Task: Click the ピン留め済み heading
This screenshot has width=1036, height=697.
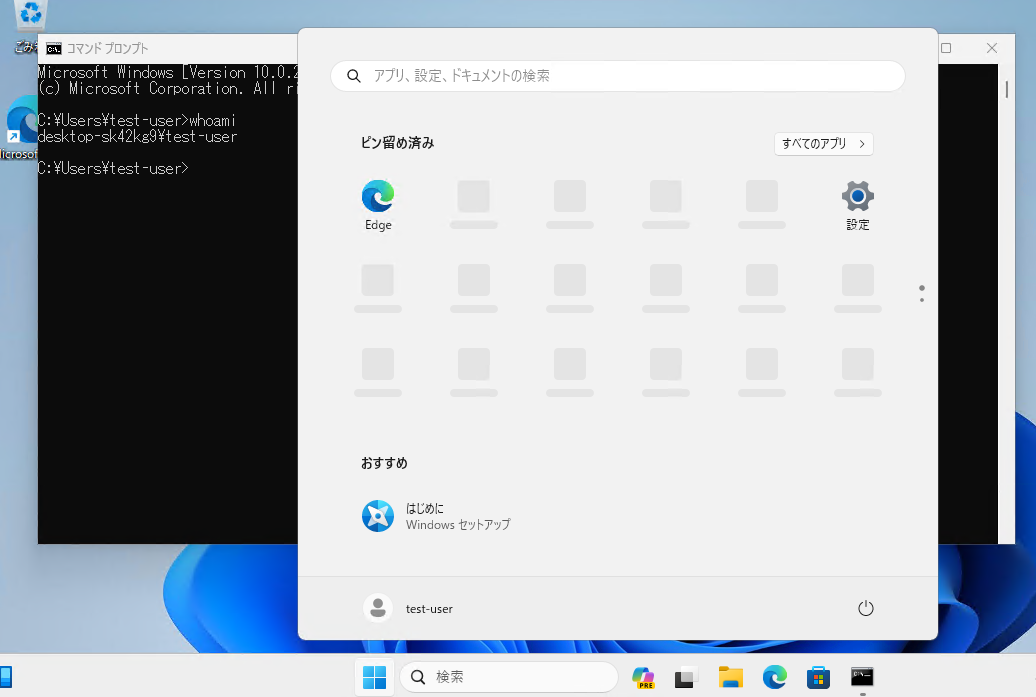Action: coord(397,143)
